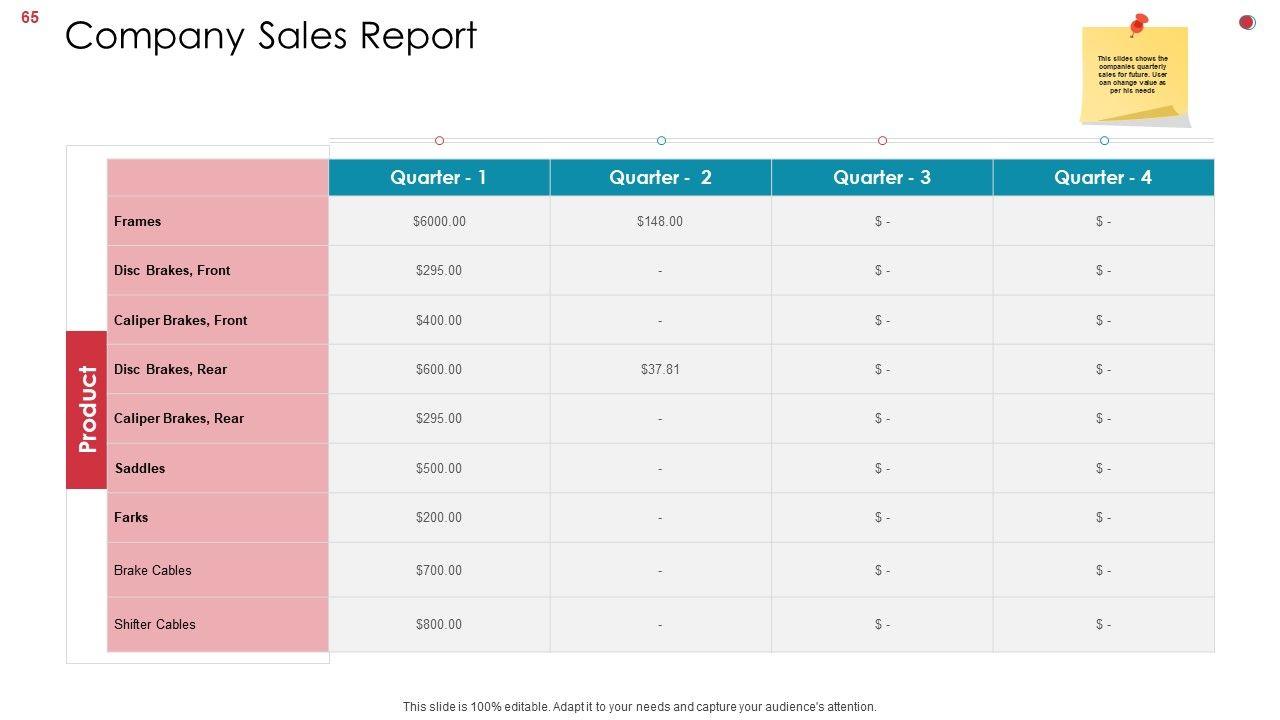Select the yellow sticky note
This screenshot has width=1280, height=720.
pyautogui.click(x=1134, y=76)
